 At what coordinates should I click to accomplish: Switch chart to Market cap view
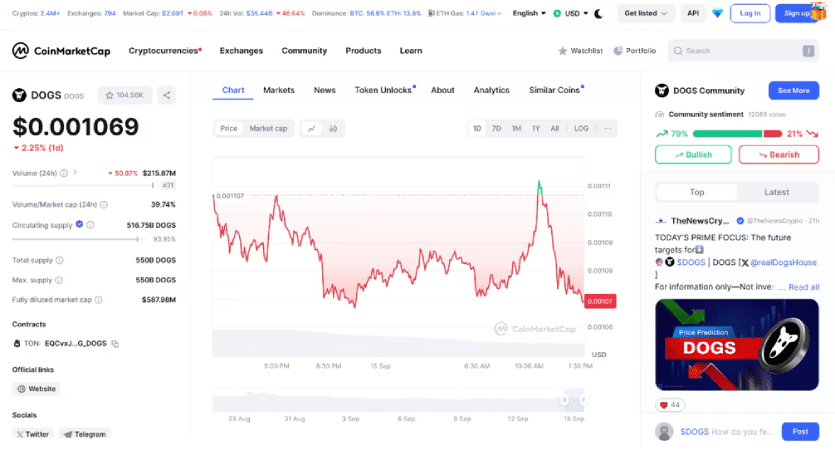tap(268, 128)
